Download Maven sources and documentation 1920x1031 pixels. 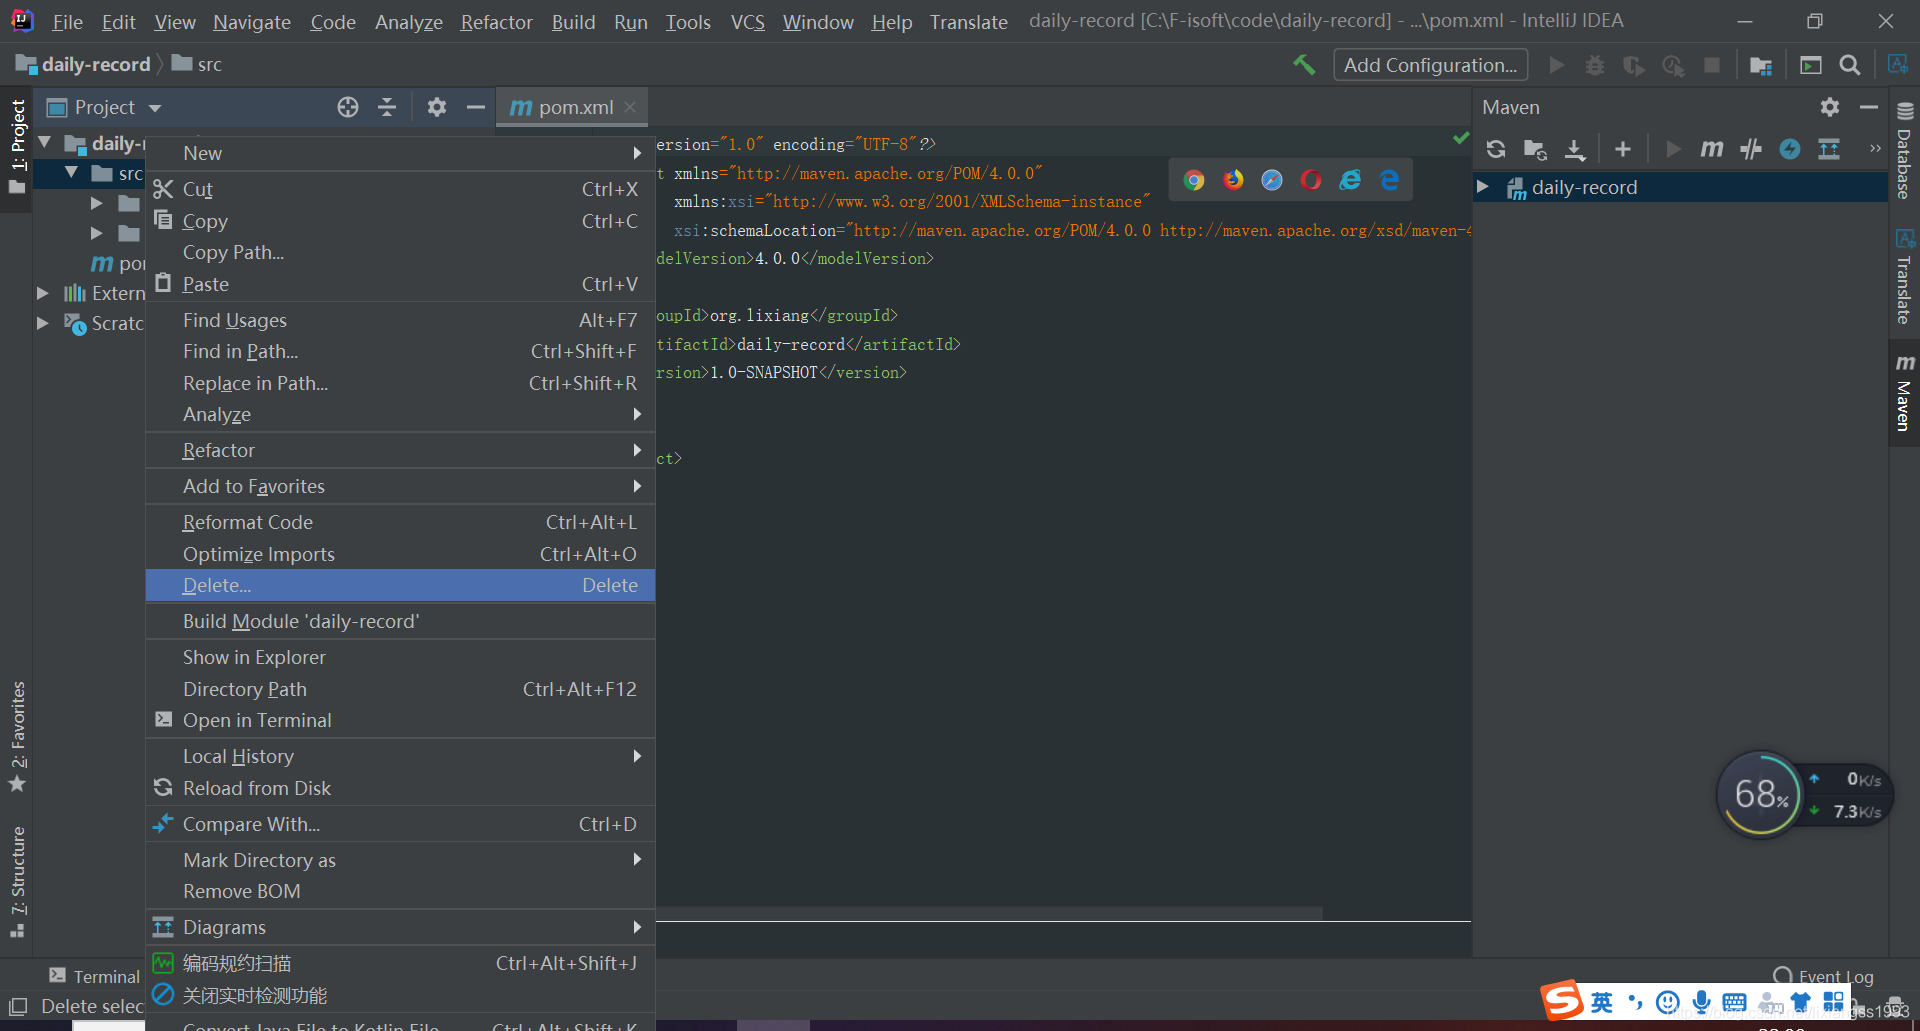[x=1575, y=149]
